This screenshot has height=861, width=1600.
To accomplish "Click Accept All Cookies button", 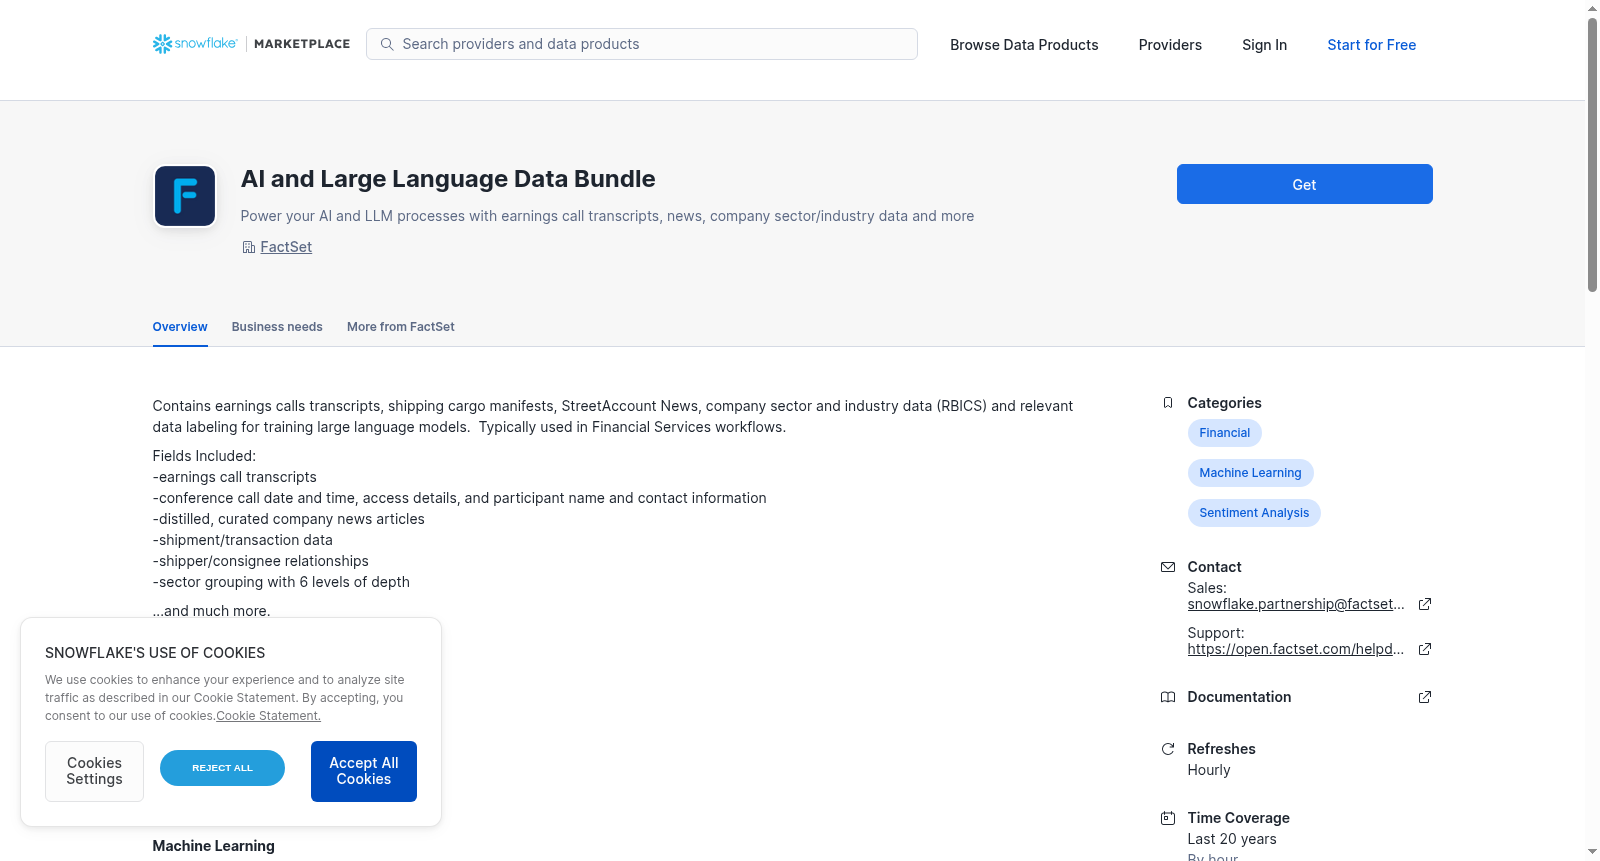I will [364, 771].
